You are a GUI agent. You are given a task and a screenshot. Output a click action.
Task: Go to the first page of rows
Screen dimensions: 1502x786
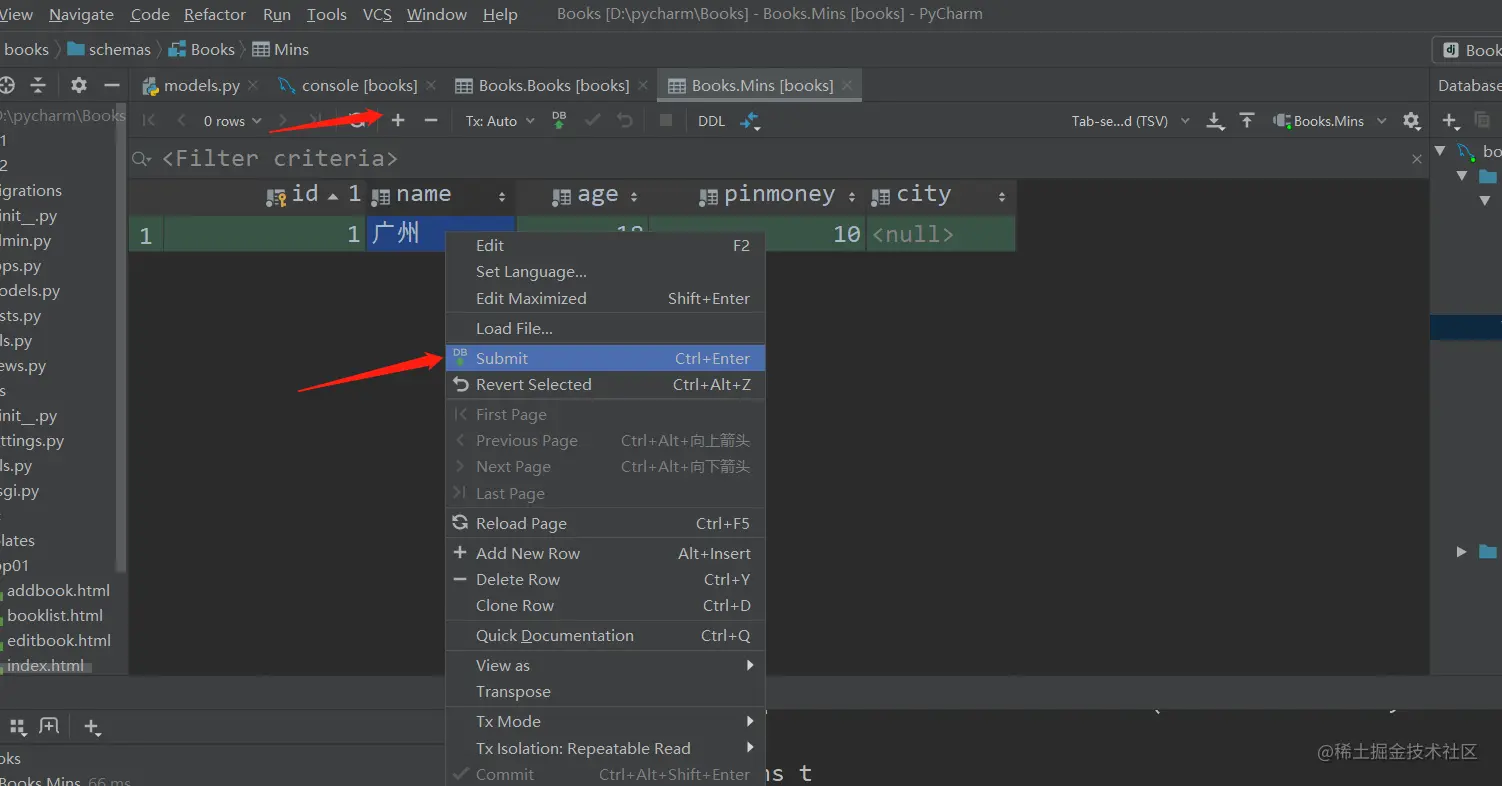tap(149, 121)
